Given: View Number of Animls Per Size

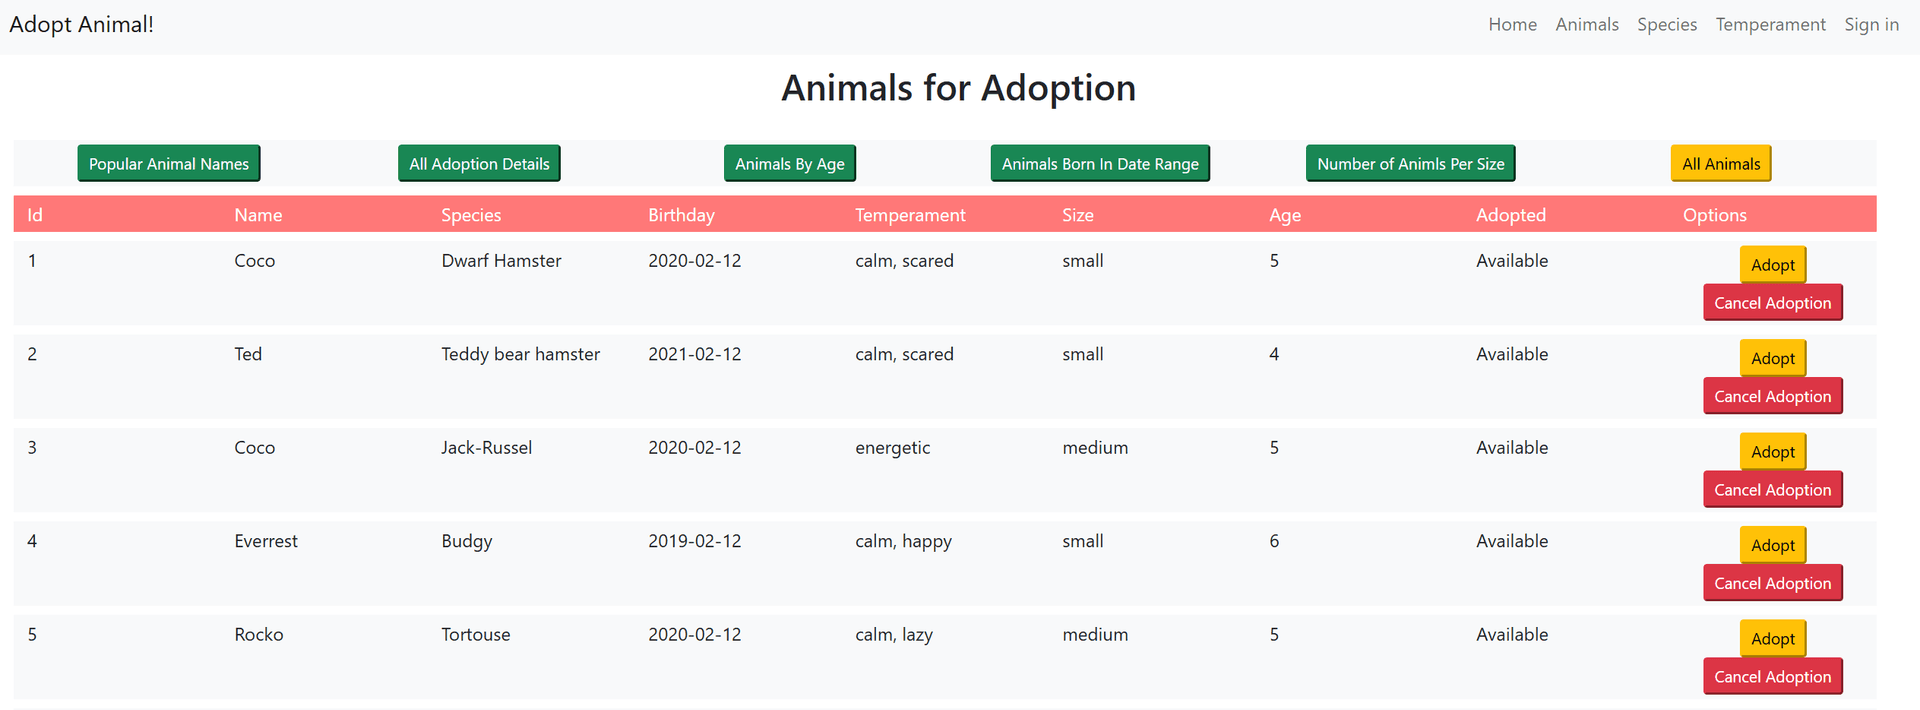Looking at the screenshot, I should point(1410,164).
